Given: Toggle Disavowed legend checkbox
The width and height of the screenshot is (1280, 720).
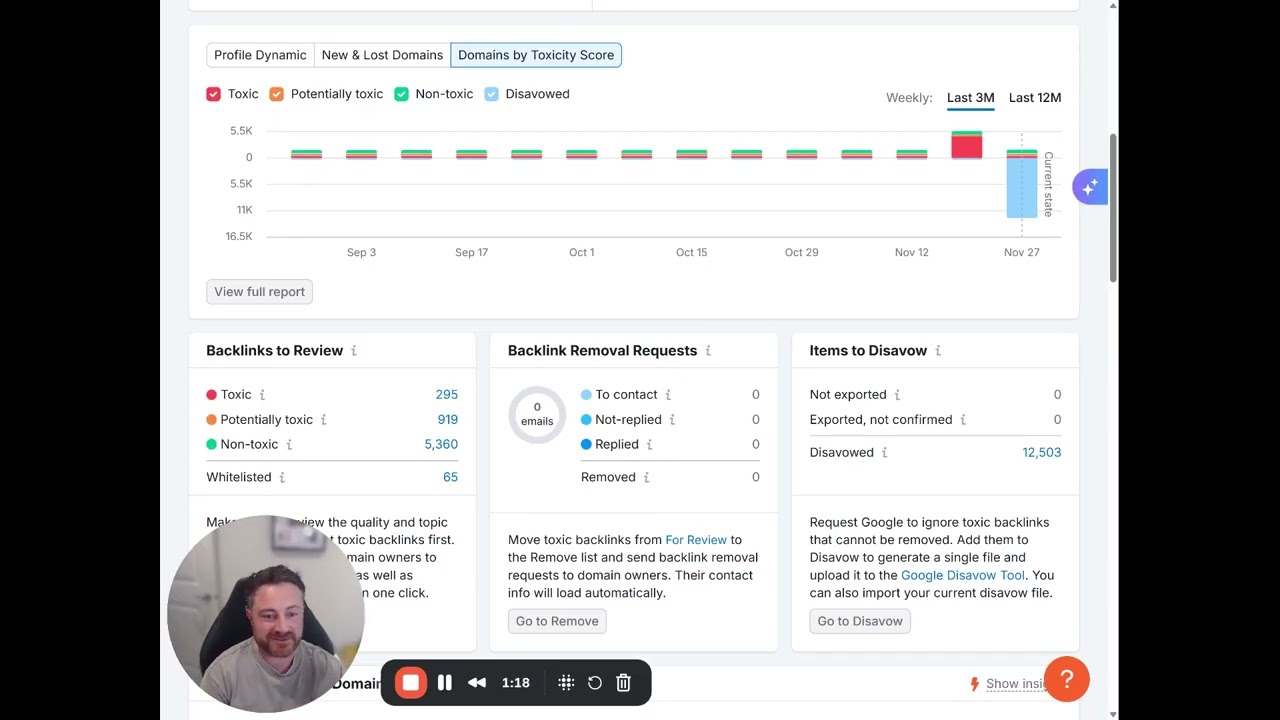Looking at the screenshot, I should [491, 94].
